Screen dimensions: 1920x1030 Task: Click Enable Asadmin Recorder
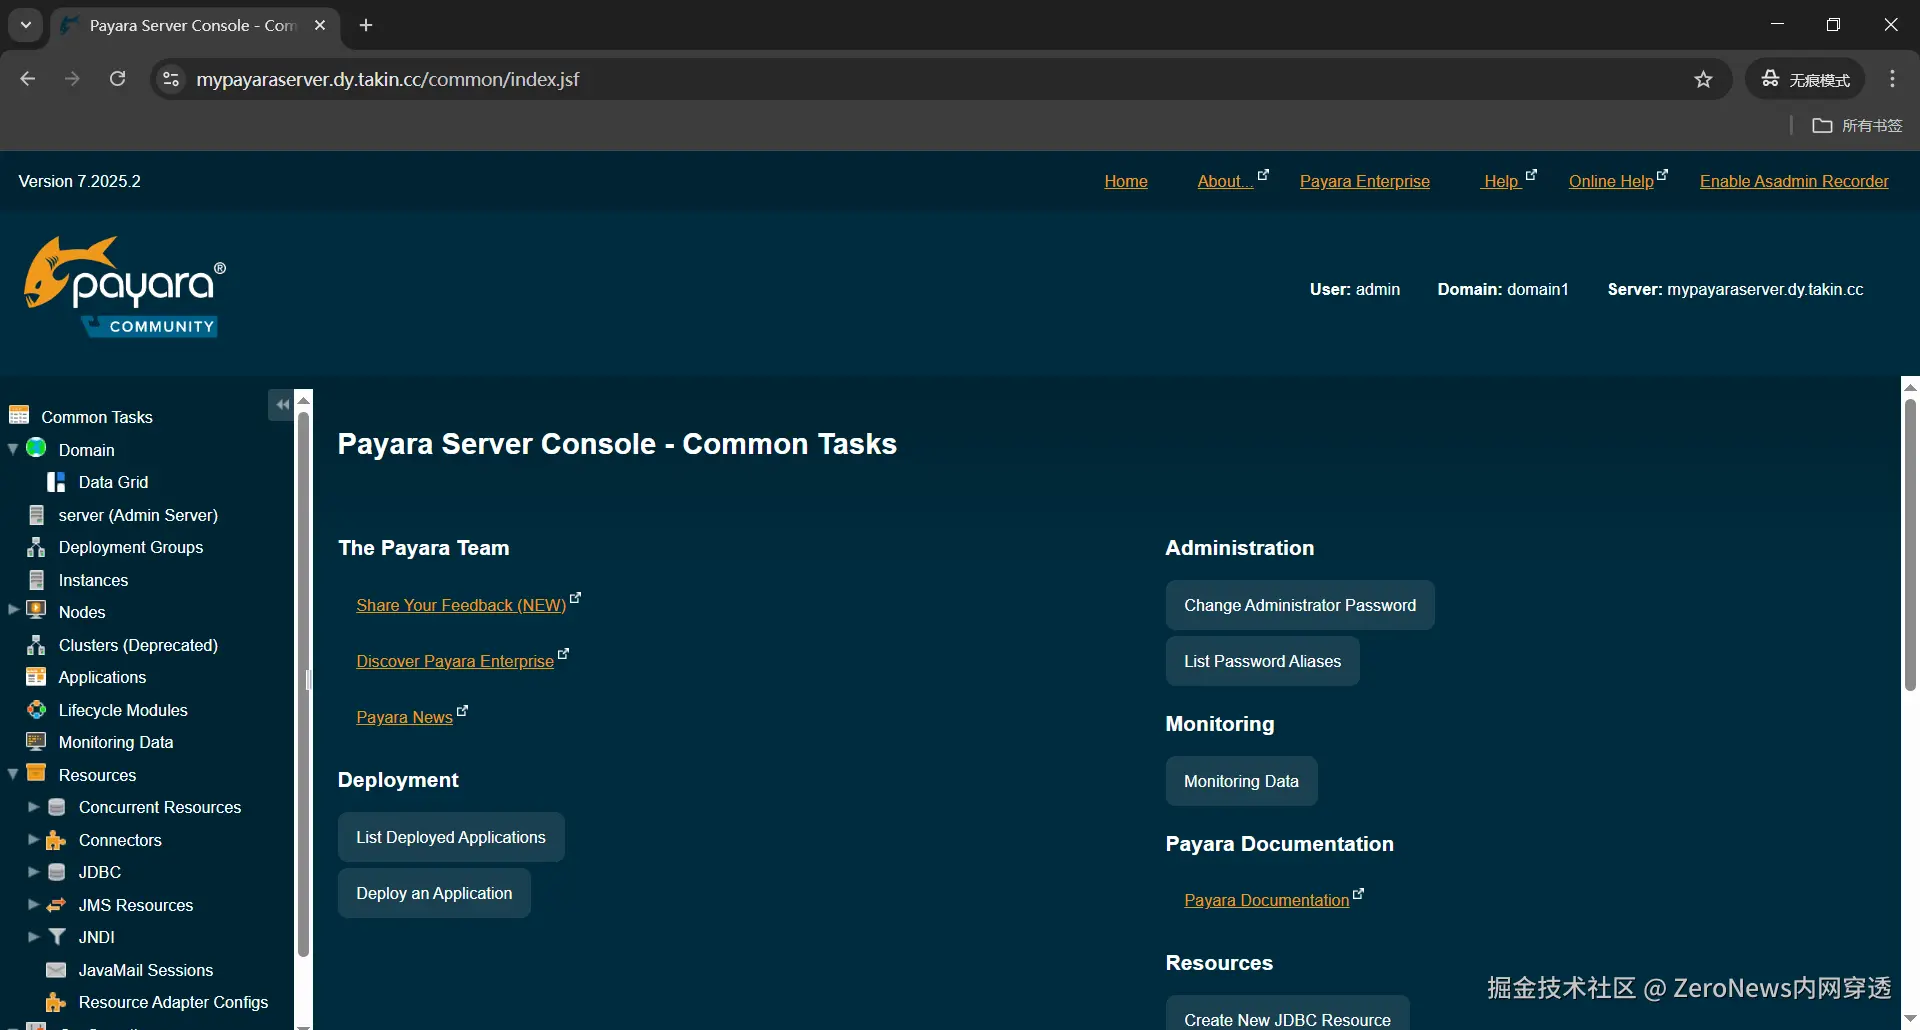tap(1794, 181)
